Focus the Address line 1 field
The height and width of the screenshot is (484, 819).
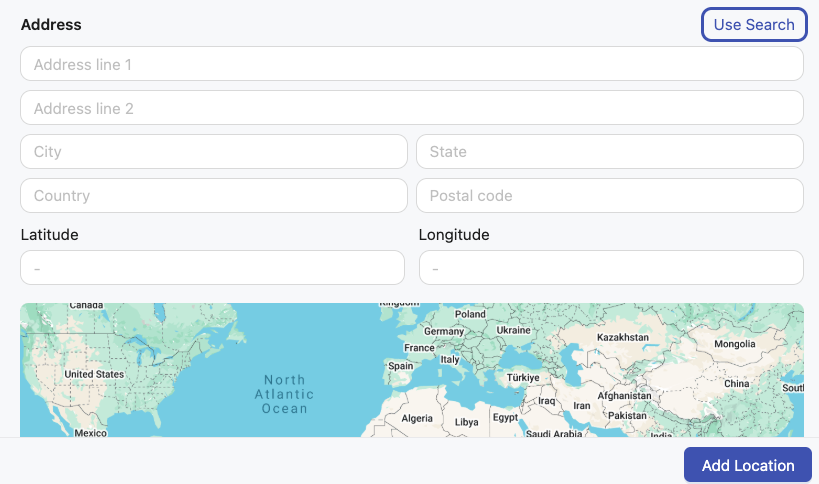pos(412,64)
